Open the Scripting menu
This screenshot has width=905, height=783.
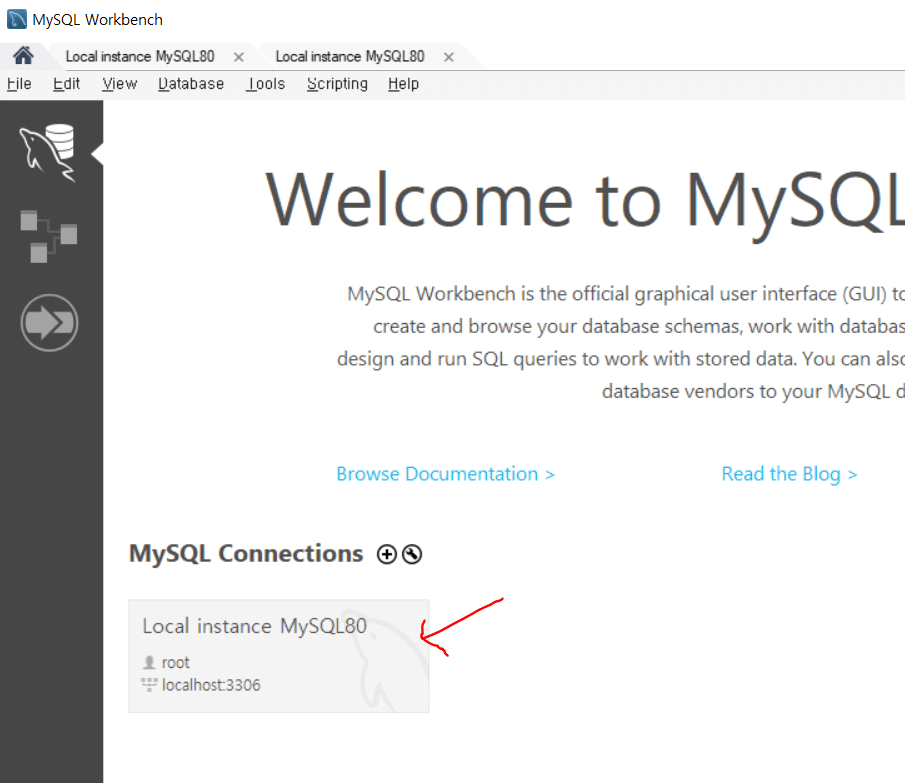point(337,84)
